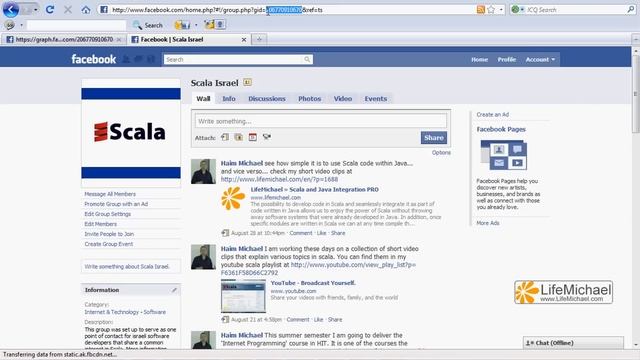Viewport: 640px width, 360px height.
Task: Click the facebook logo in header
Action: (94, 59)
